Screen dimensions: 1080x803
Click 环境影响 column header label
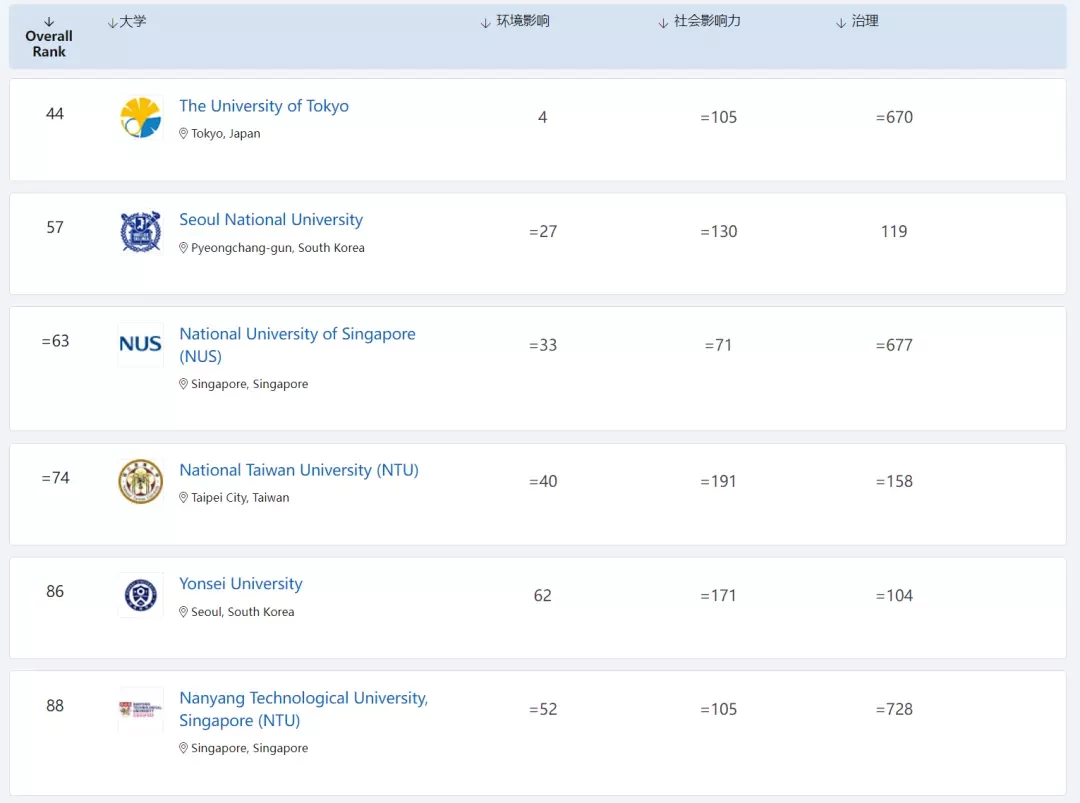(x=523, y=21)
